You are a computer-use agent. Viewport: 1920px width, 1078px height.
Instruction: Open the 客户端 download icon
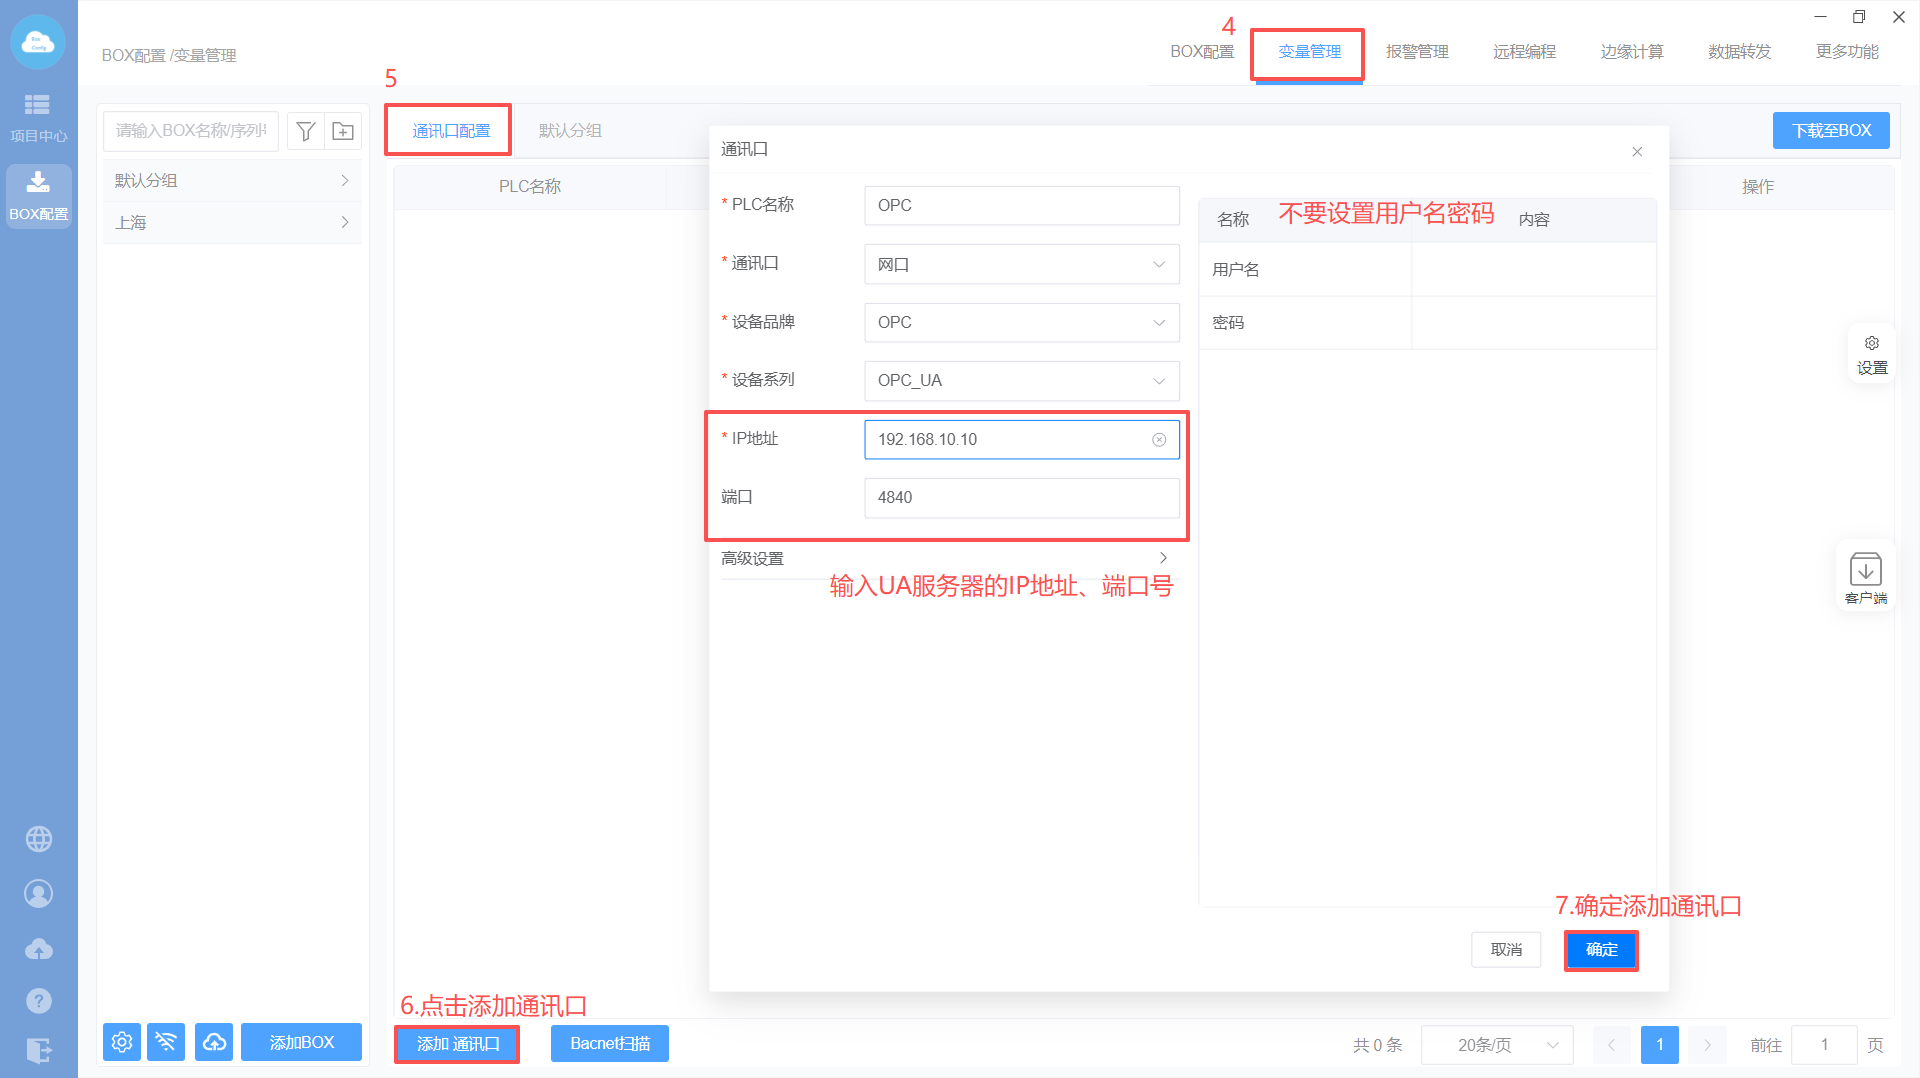tap(1865, 576)
